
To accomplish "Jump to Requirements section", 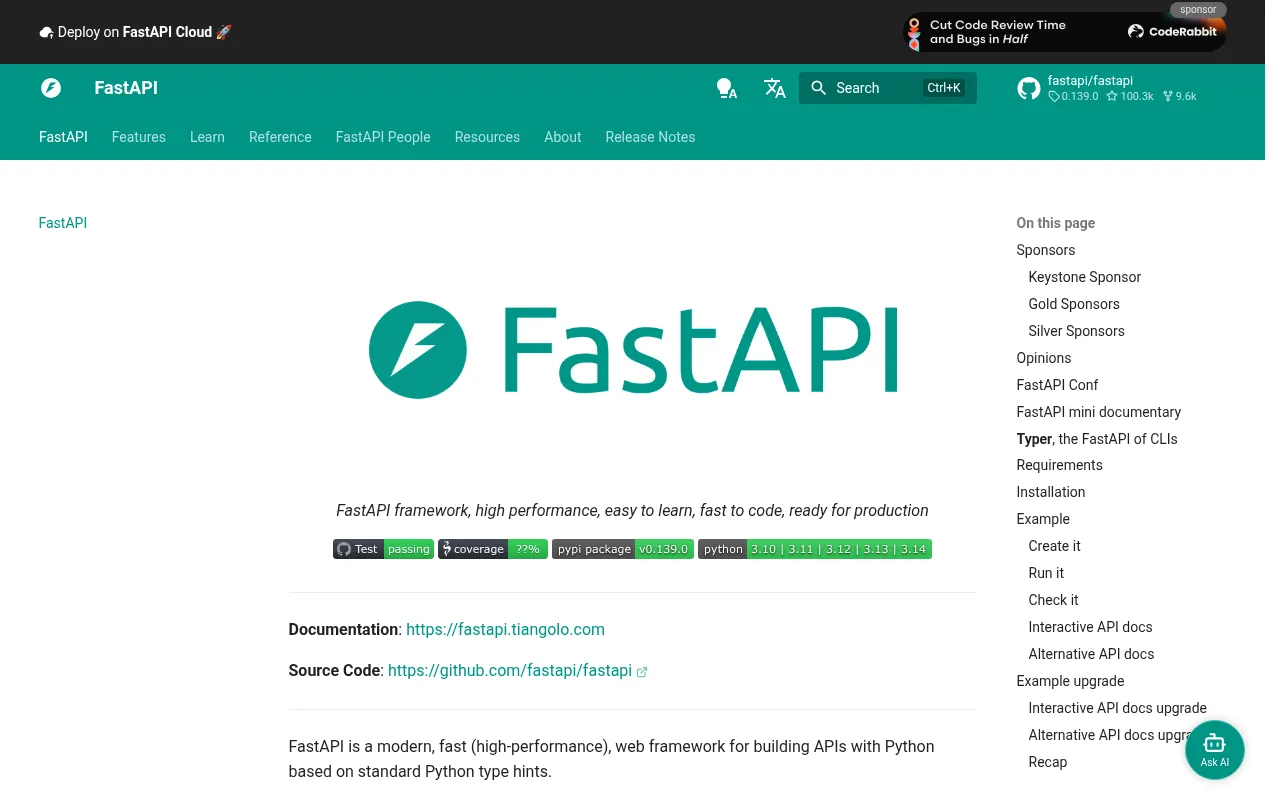I will click(x=1060, y=465).
